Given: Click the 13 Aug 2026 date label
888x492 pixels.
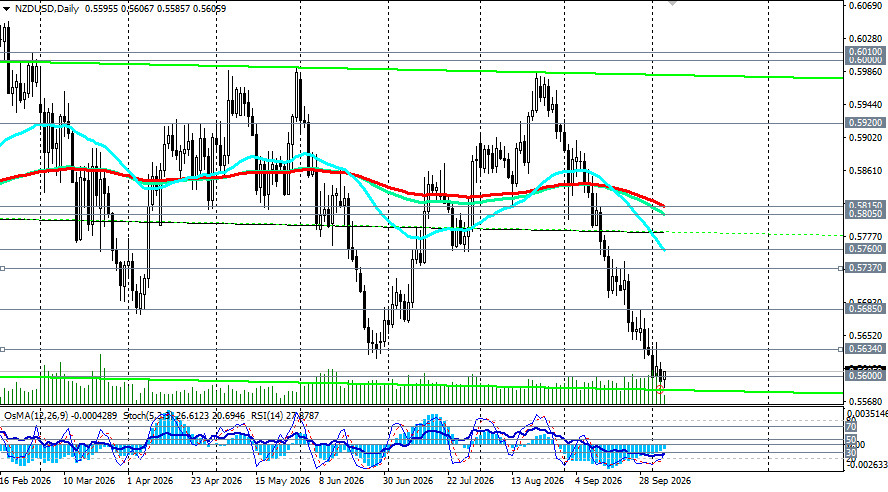Looking at the screenshot, I should [x=537, y=481].
